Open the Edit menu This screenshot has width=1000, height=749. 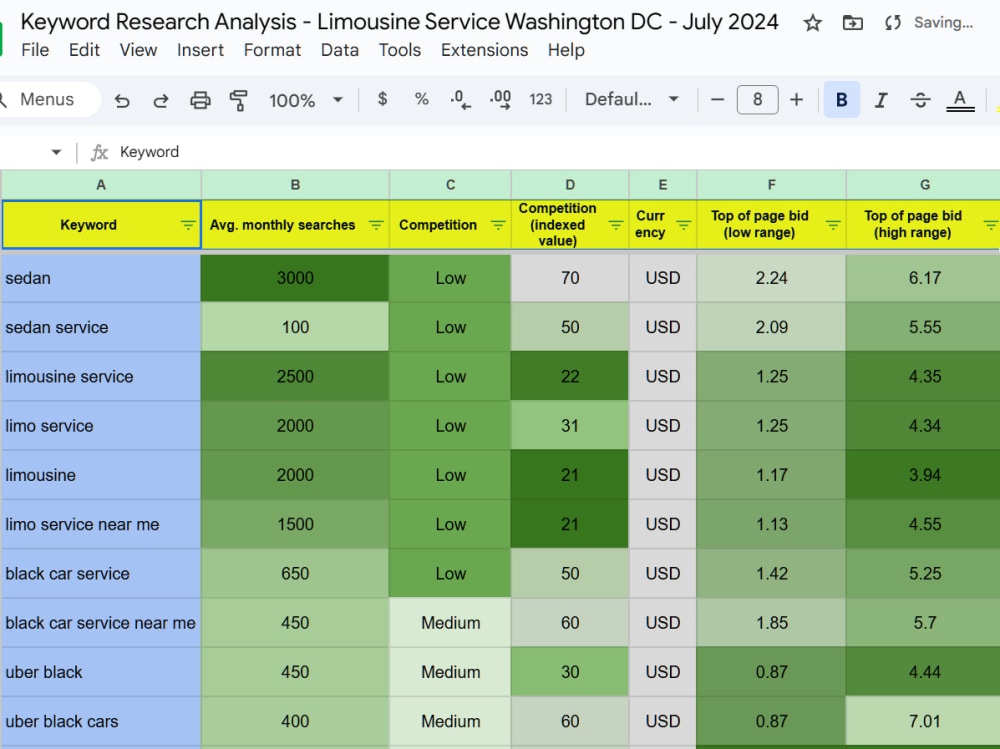click(x=84, y=50)
